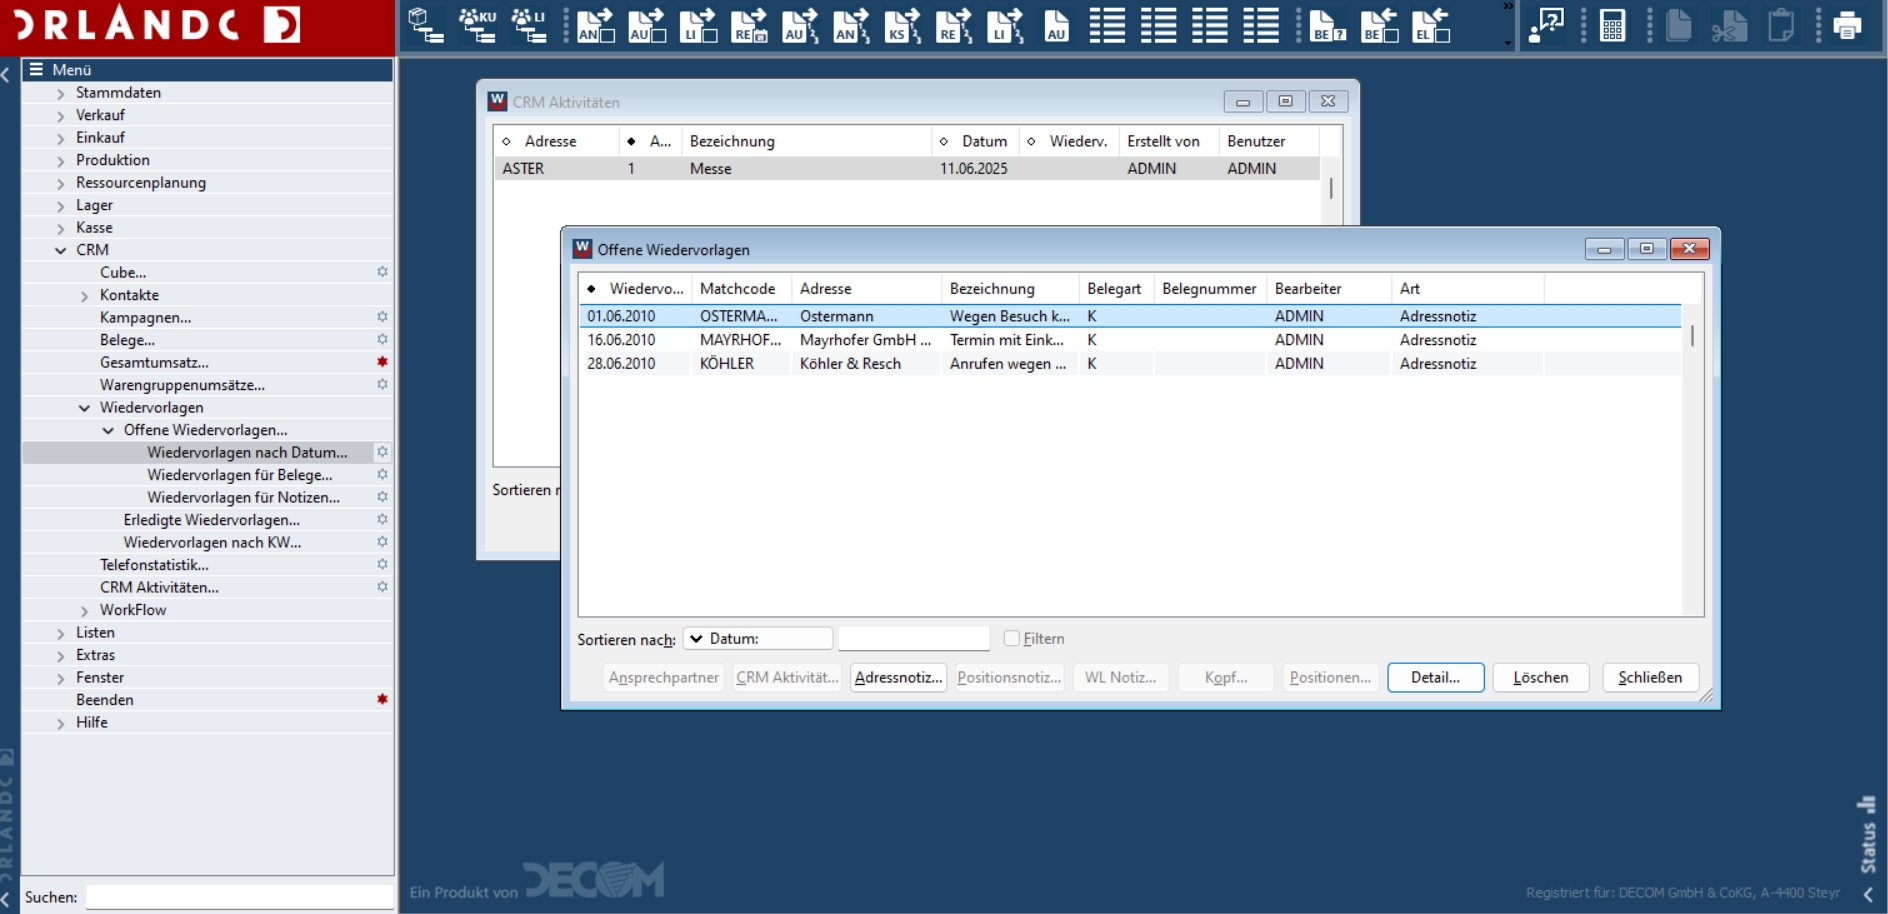Toggle favorite marker next to Erledigte Wiedervorlagen...
Screen dimensions: 1888x914
tap(382, 519)
